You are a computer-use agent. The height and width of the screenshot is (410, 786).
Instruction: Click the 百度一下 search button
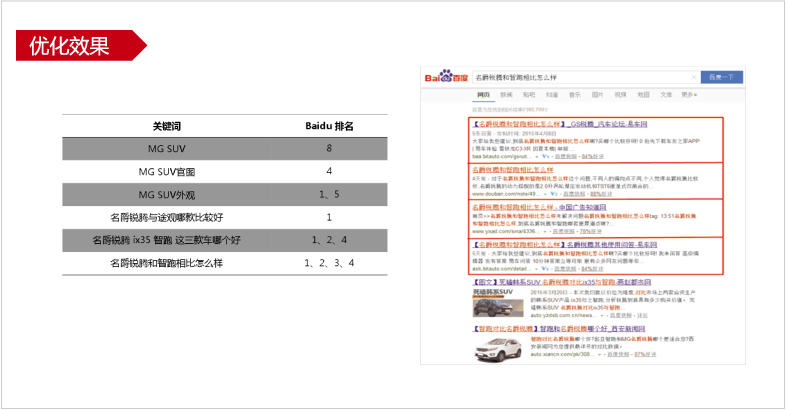coord(720,77)
